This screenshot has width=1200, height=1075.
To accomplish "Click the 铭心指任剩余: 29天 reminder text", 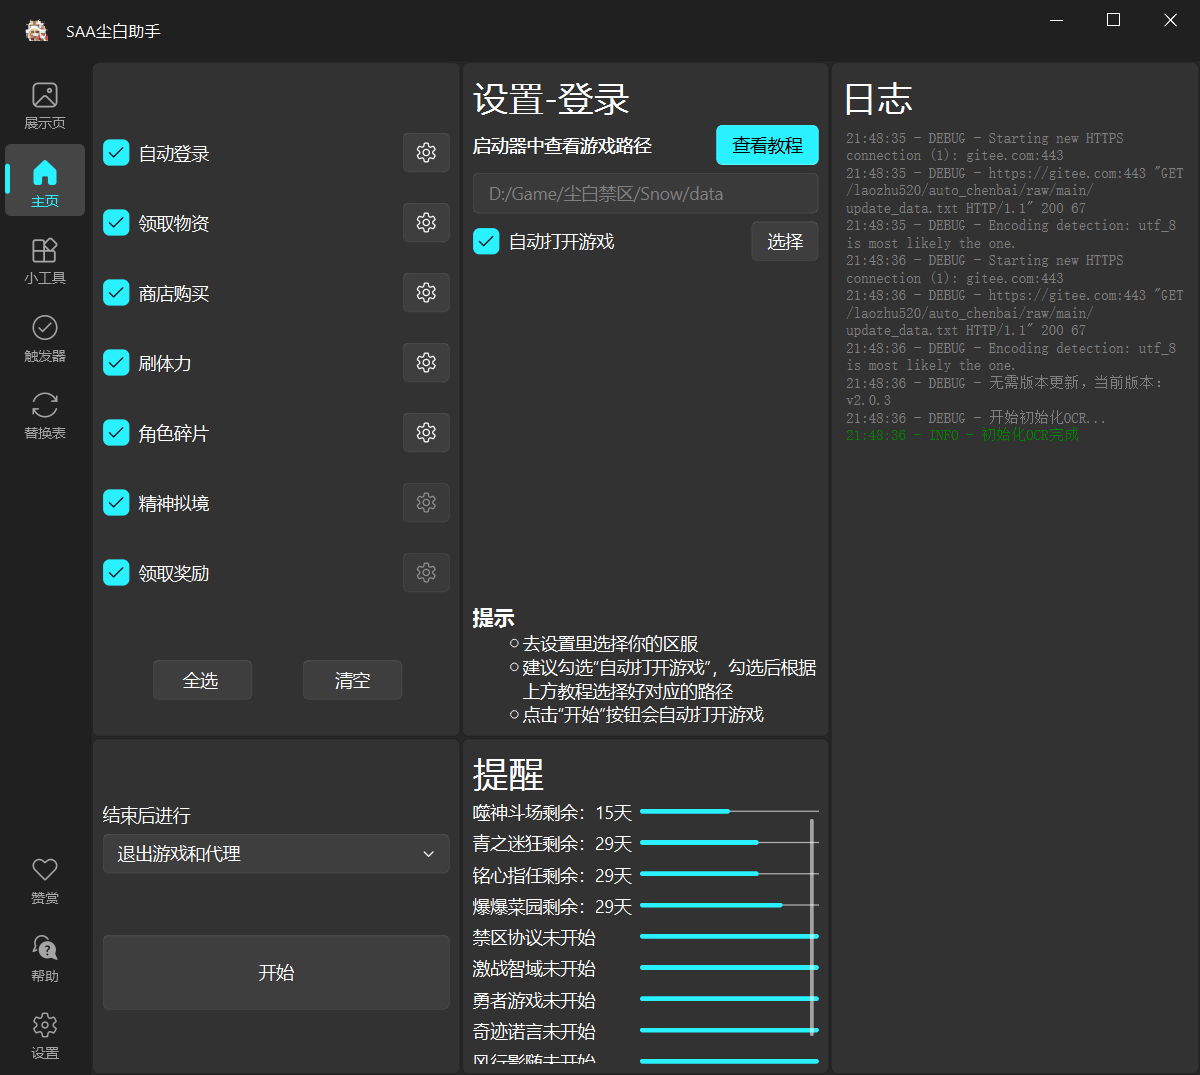I will pyautogui.click(x=553, y=875).
